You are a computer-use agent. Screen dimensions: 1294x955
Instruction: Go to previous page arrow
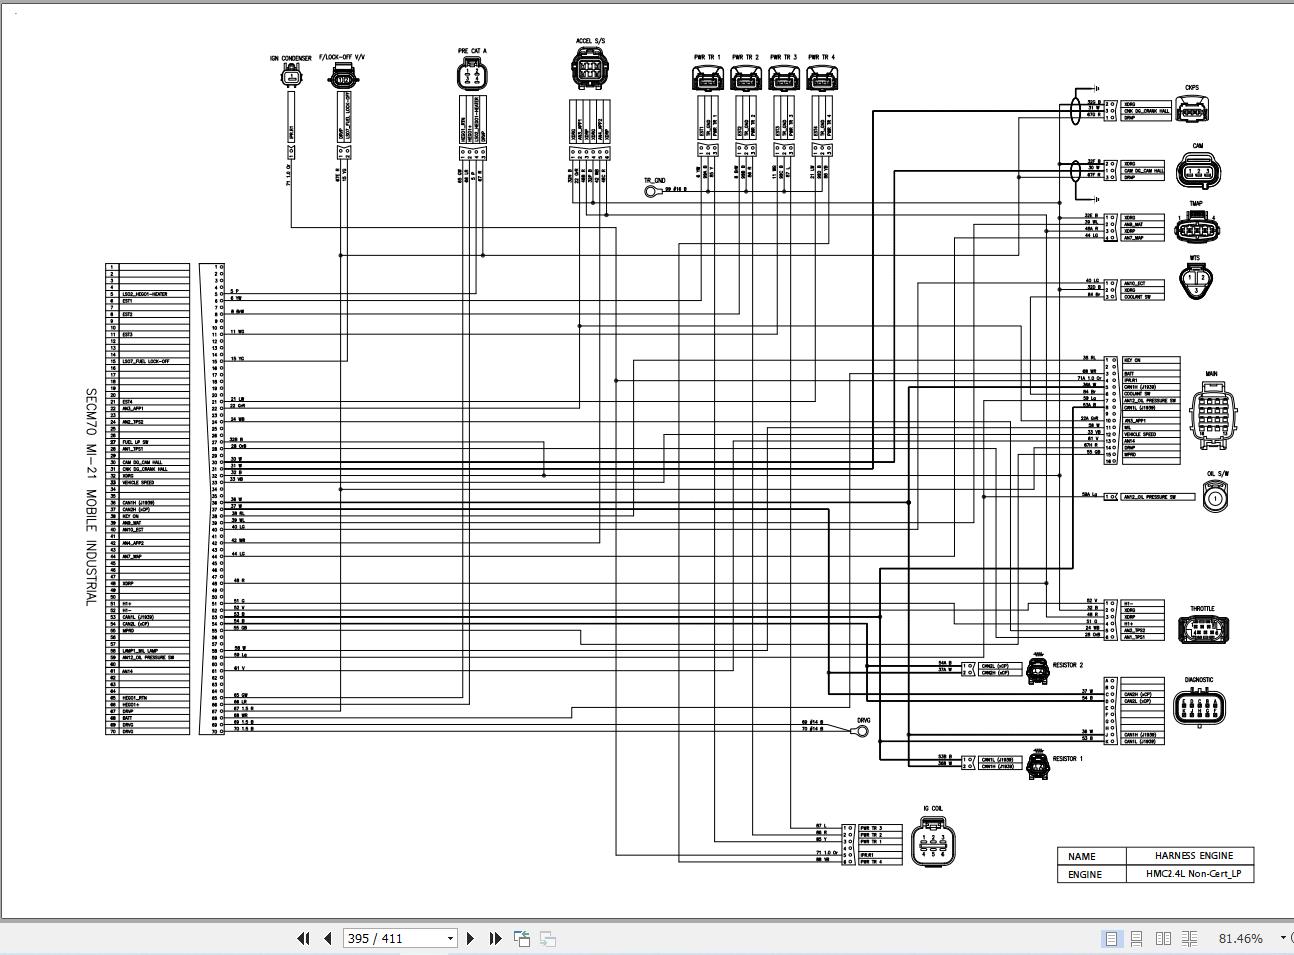click(x=327, y=938)
